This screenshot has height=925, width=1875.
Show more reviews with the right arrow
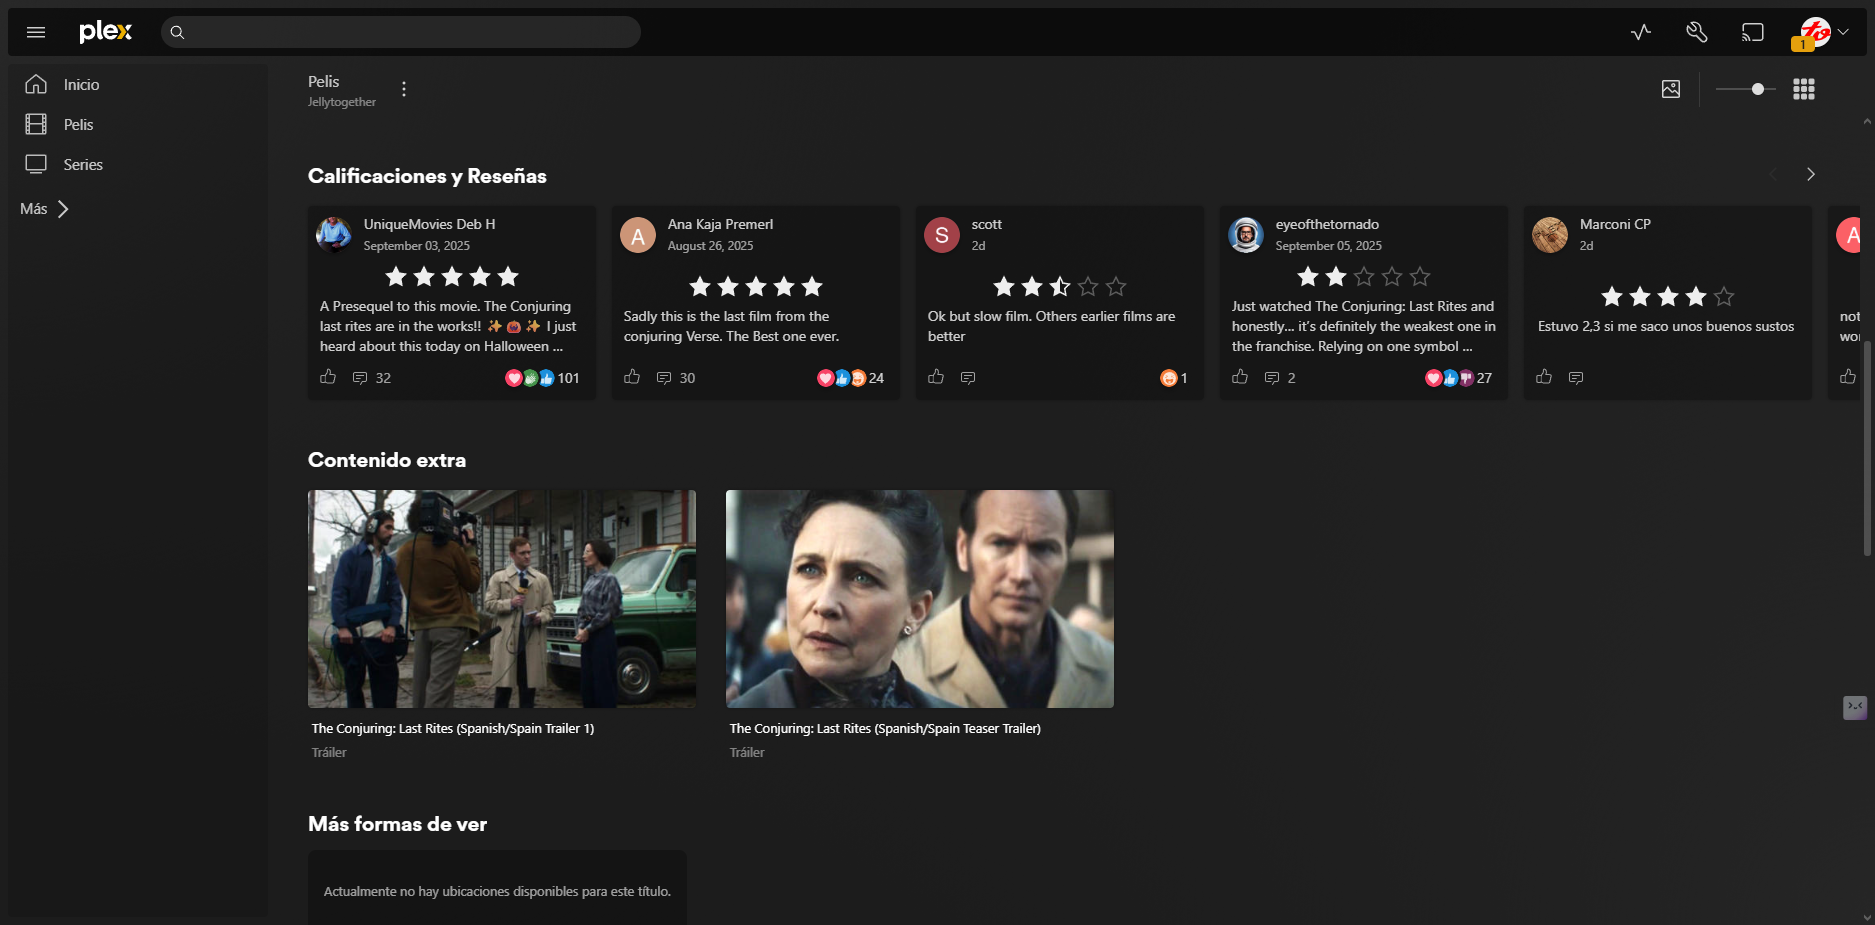pyautogui.click(x=1811, y=174)
